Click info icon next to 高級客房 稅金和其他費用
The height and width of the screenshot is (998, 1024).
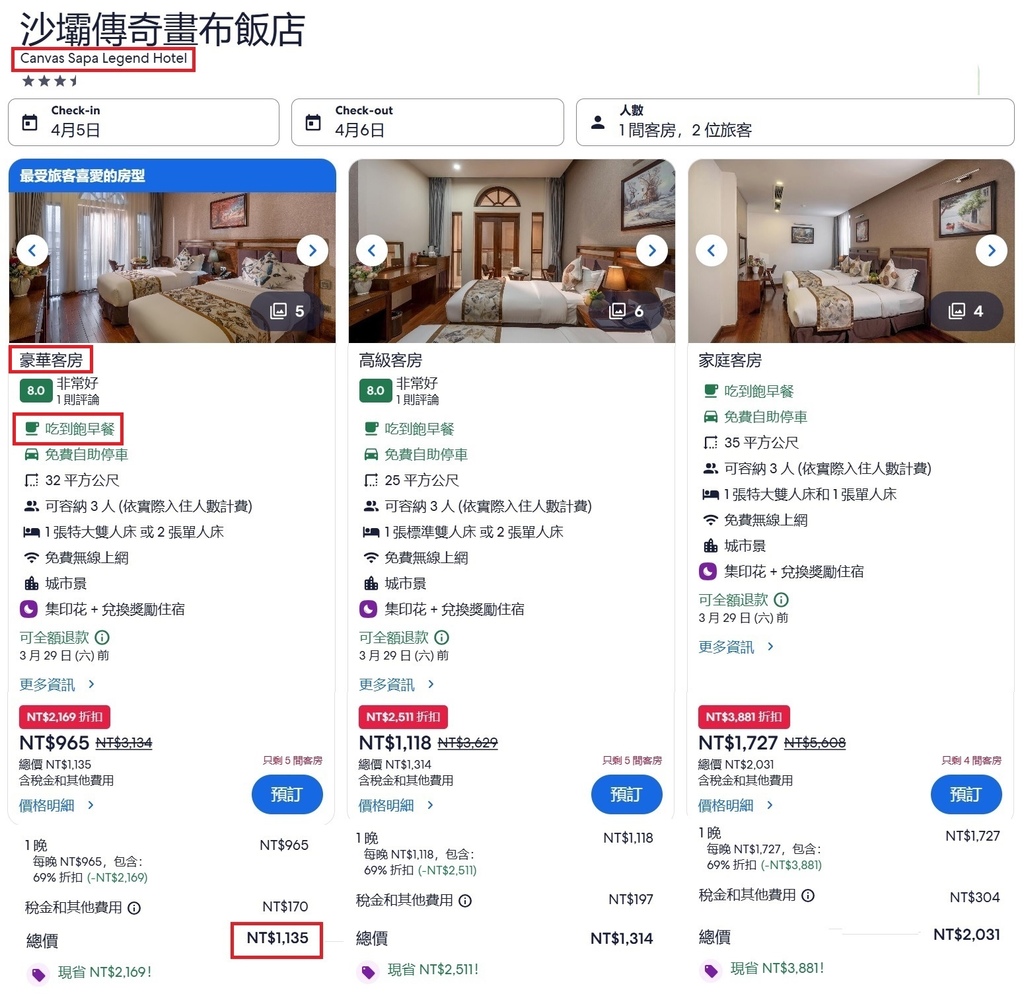(x=465, y=901)
